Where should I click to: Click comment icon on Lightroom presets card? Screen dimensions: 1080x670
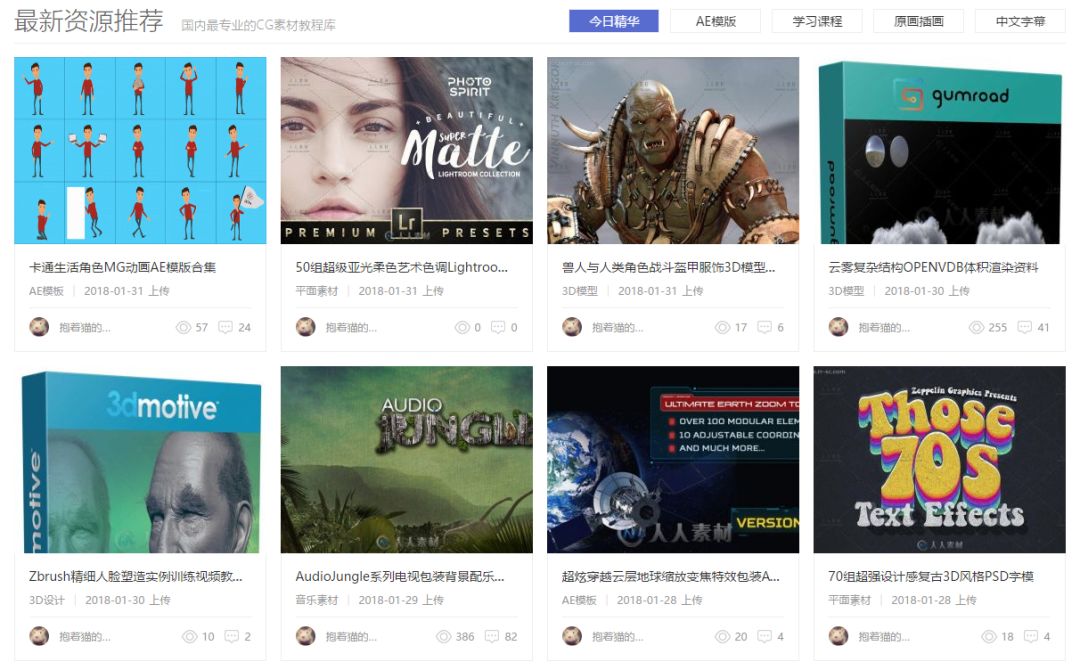[498, 327]
